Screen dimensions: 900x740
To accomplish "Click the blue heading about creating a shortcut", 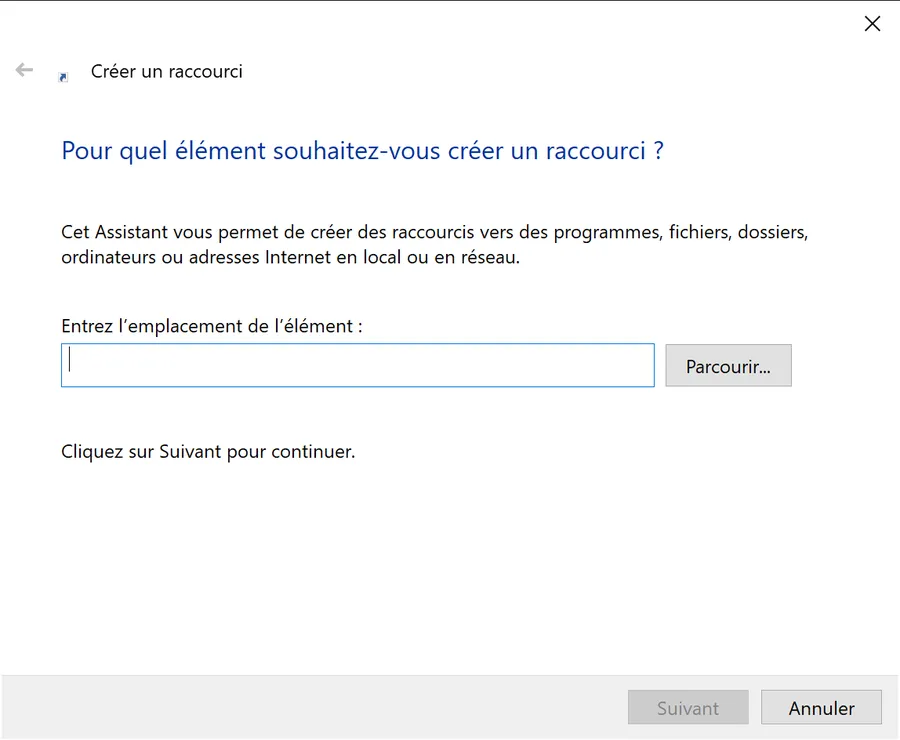I will click(362, 151).
